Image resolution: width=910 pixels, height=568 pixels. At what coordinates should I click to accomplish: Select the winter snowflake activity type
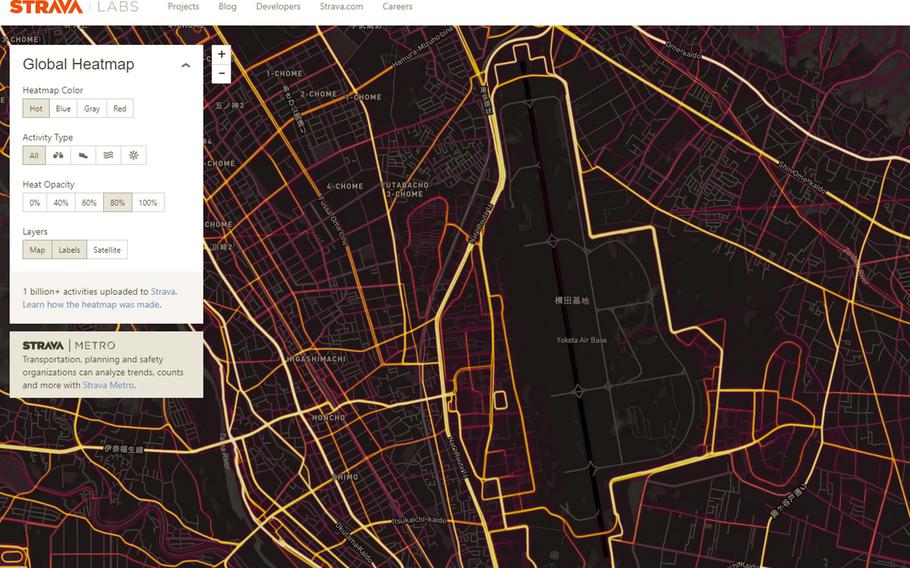(133, 155)
